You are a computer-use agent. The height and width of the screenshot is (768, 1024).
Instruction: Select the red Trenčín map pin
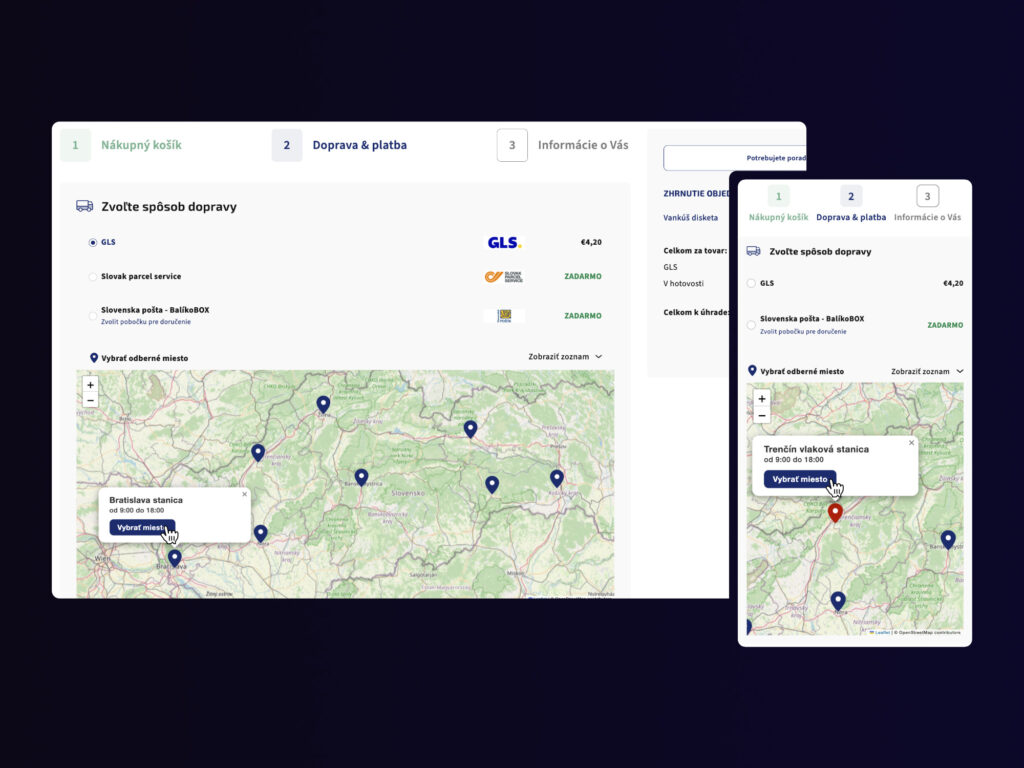point(835,513)
